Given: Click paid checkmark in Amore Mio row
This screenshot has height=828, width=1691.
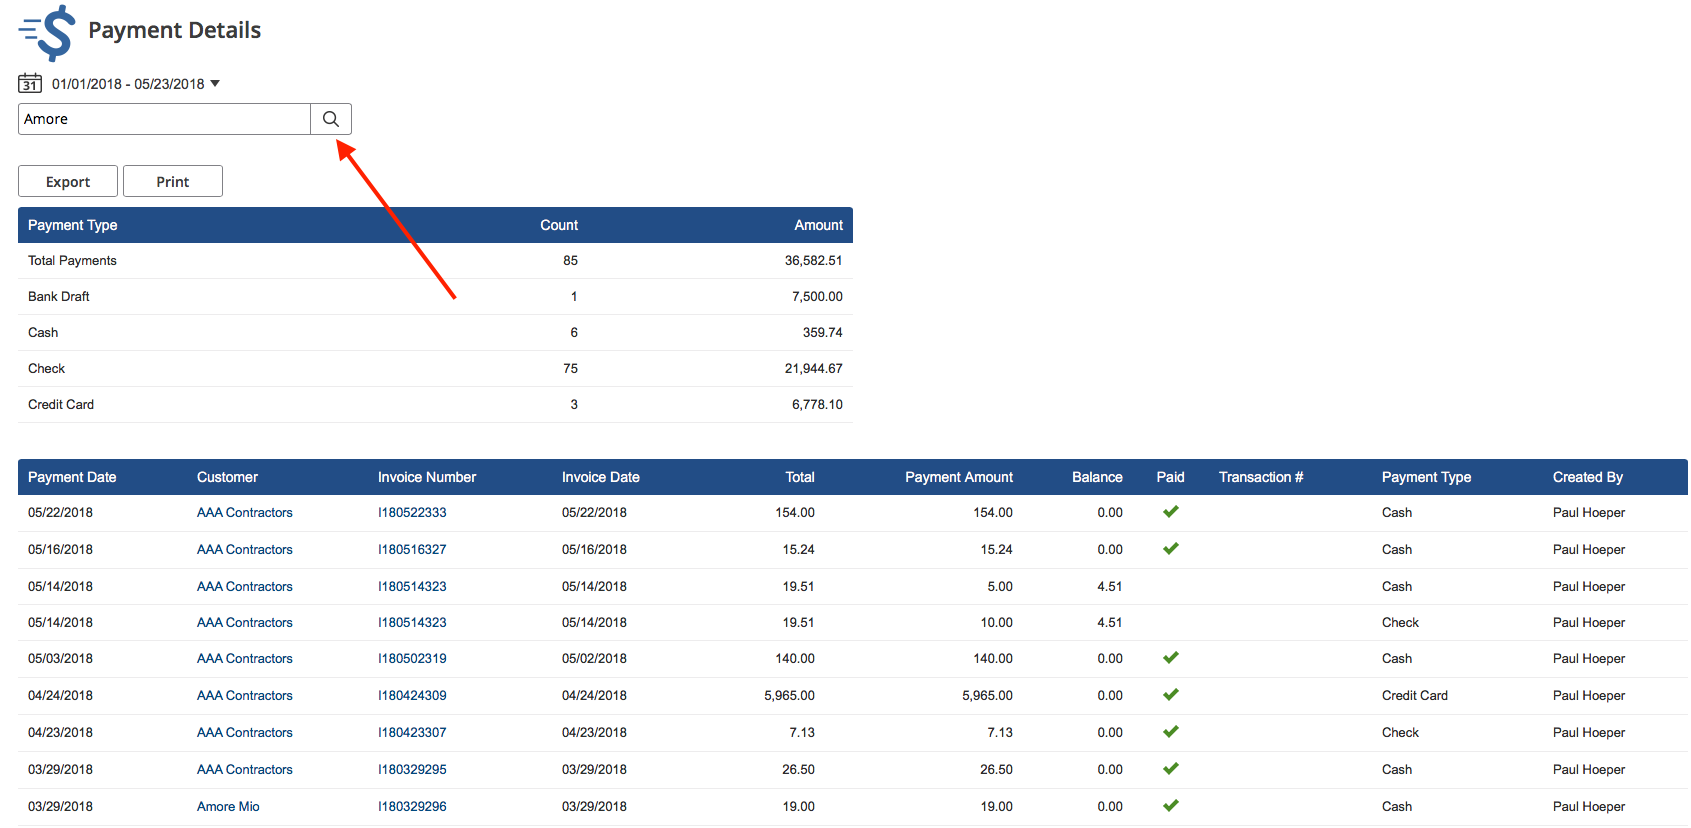Looking at the screenshot, I should 1170,806.
